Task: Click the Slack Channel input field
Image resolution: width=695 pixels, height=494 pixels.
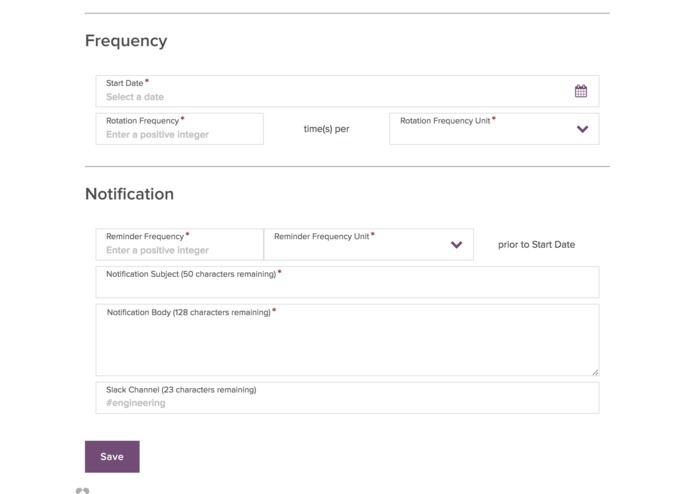Action: [347, 398]
